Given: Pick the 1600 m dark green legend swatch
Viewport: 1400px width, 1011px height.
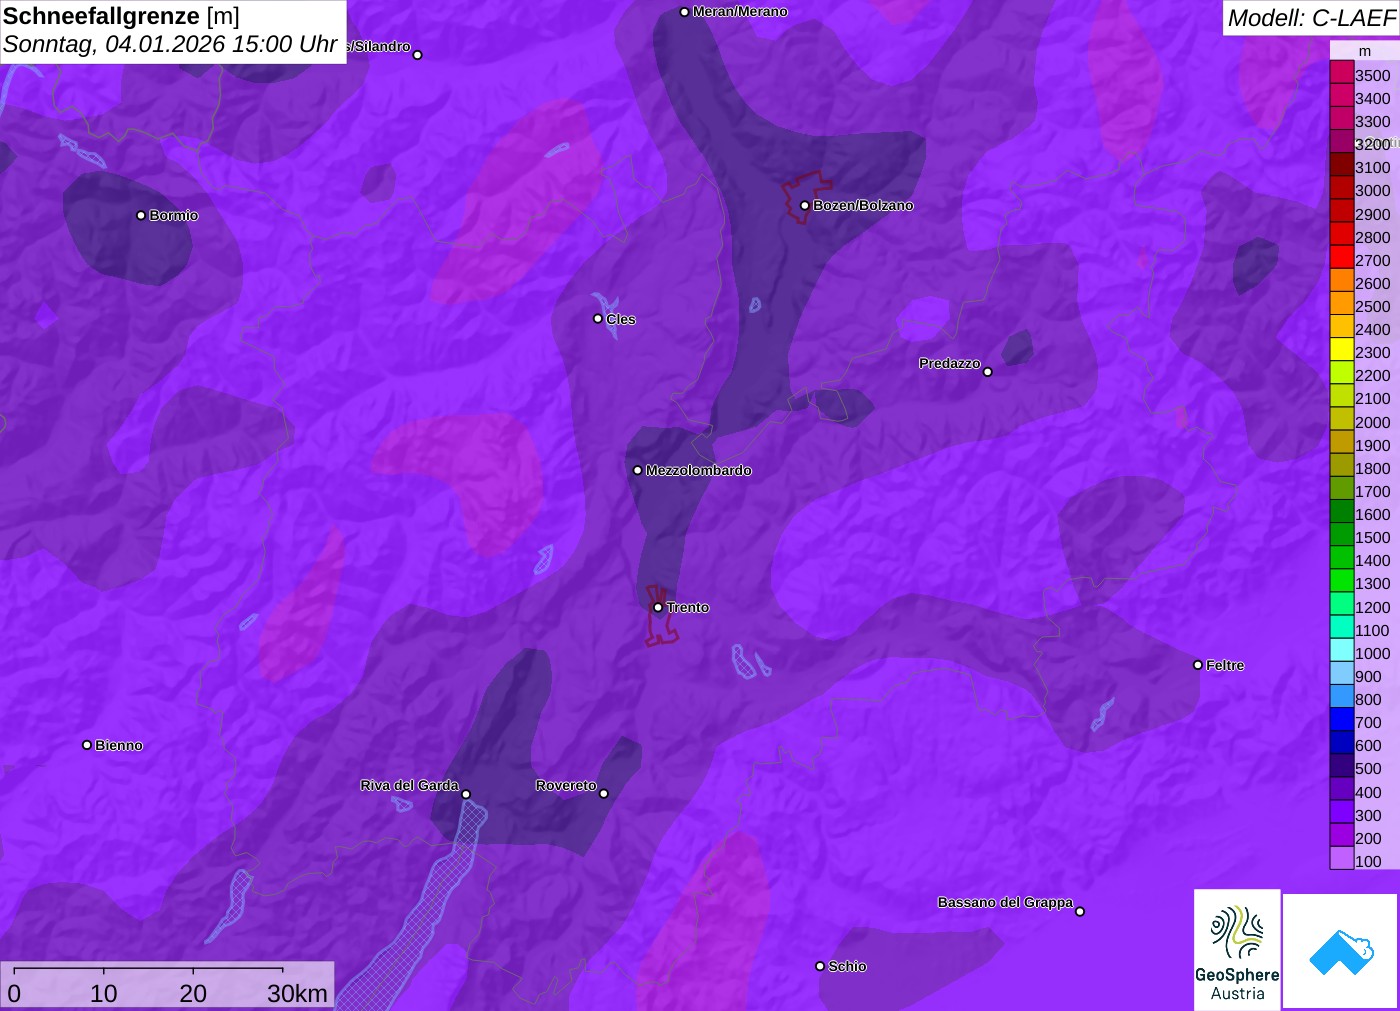Looking at the screenshot, I should (x=1341, y=511).
